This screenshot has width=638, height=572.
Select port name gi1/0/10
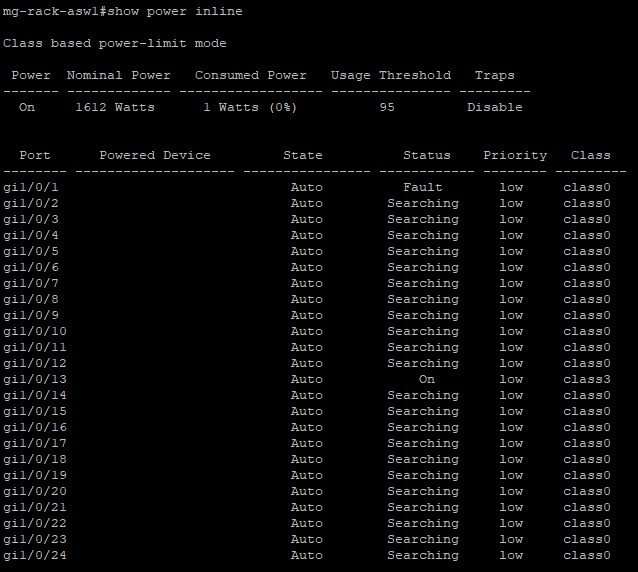click(35, 332)
